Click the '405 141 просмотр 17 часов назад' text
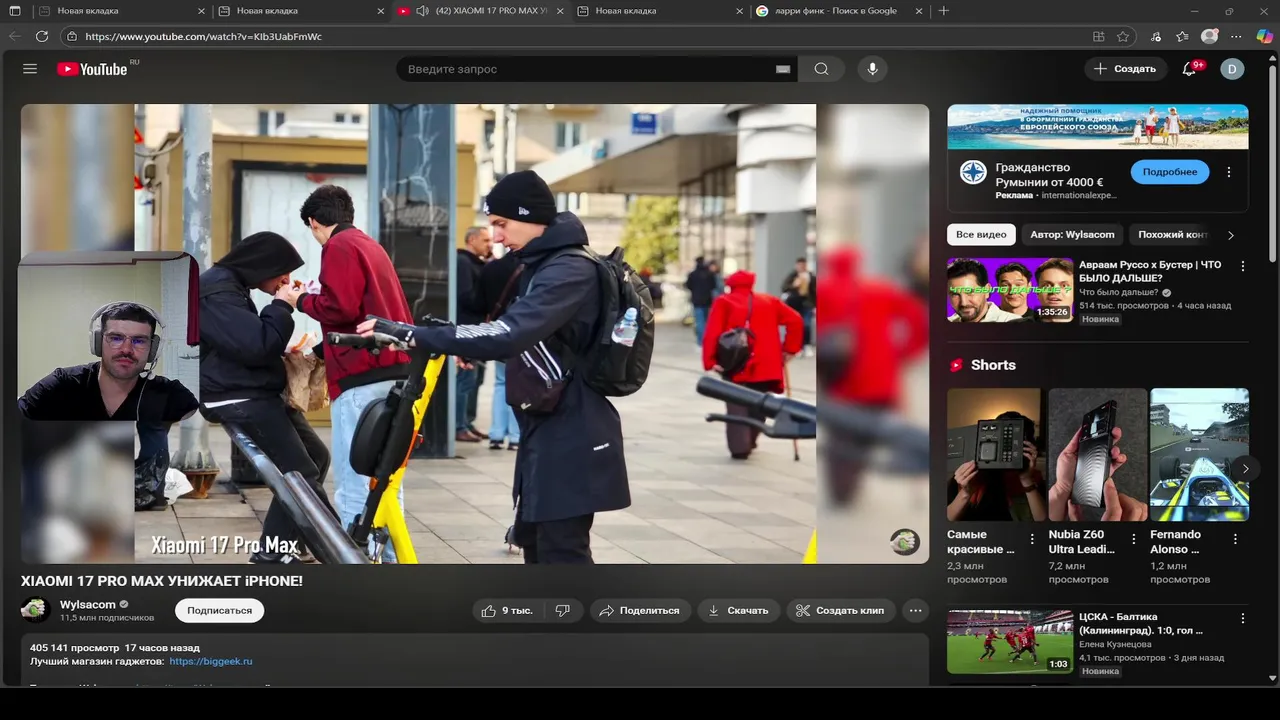Image resolution: width=1280 pixels, height=720 pixels. (115, 647)
